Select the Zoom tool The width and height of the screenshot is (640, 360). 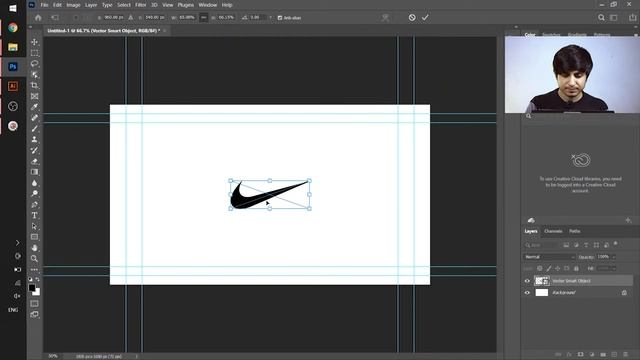point(34,258)
